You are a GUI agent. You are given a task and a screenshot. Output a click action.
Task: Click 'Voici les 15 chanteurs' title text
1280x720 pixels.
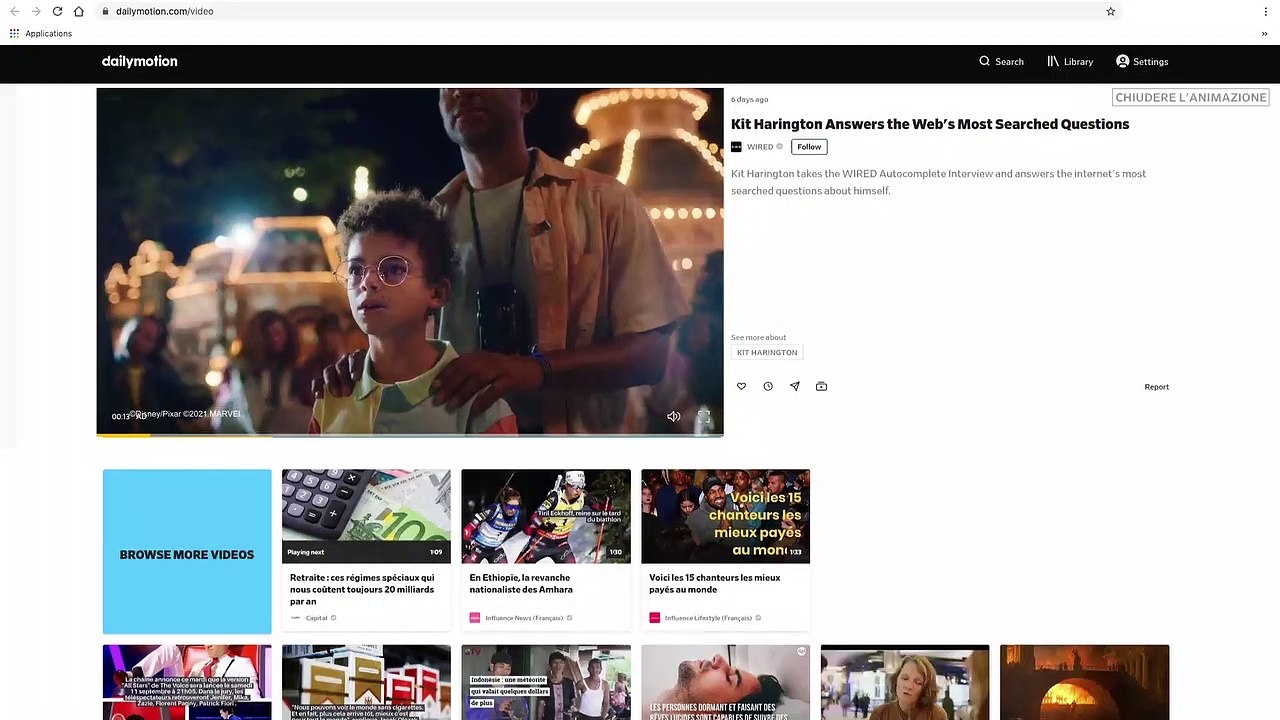pos(715,583)
